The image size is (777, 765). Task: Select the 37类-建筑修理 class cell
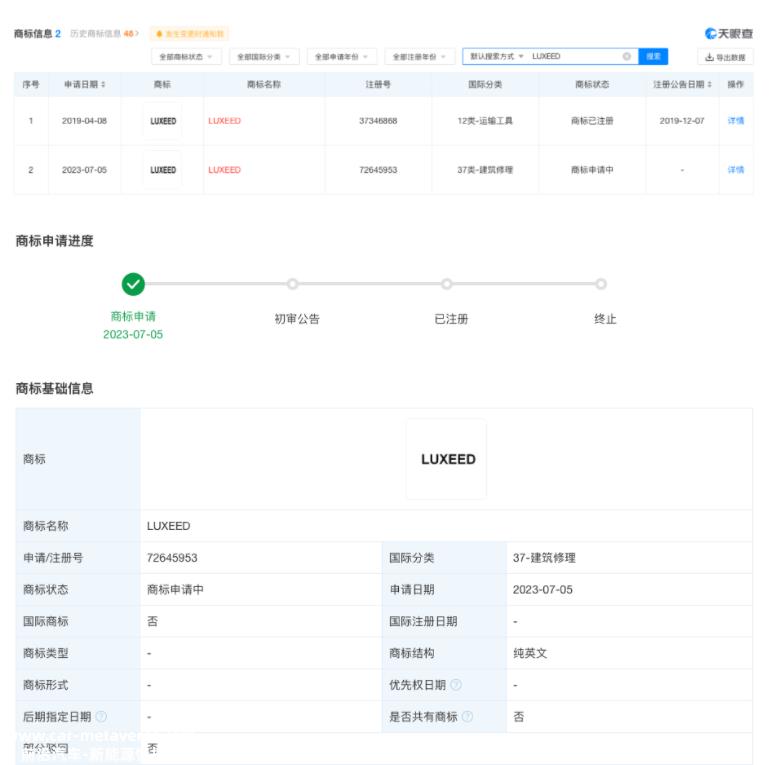click(485, 170)
